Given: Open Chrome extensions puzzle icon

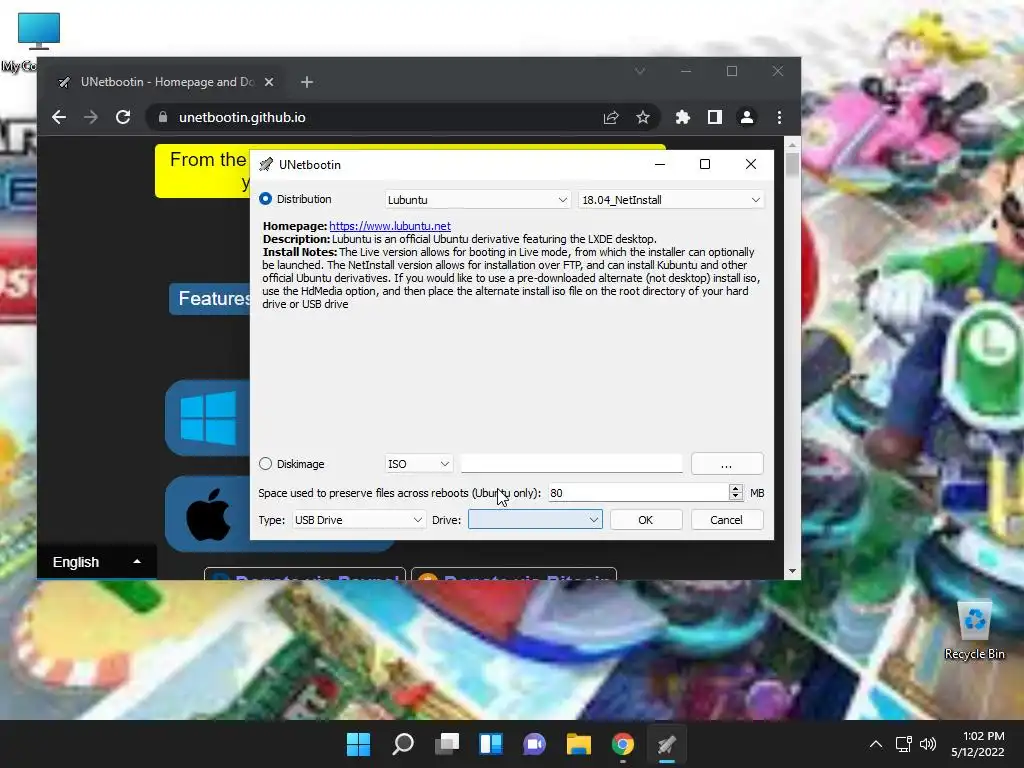Looking at the screenshot, I should tap(682, 117).
